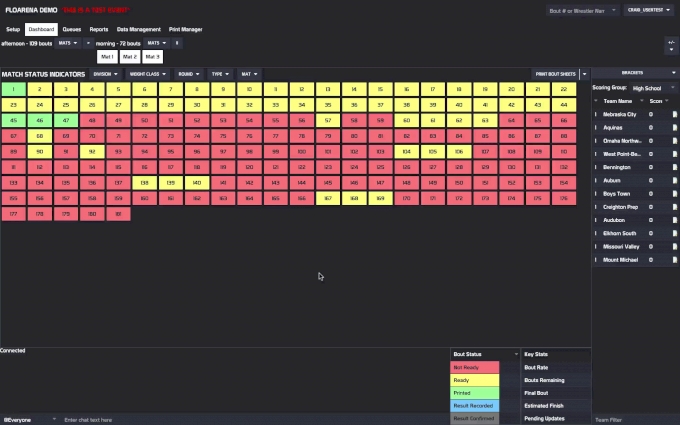
Task: Open the Print Bout Sheets arrow menu
Action: (584, 74)
